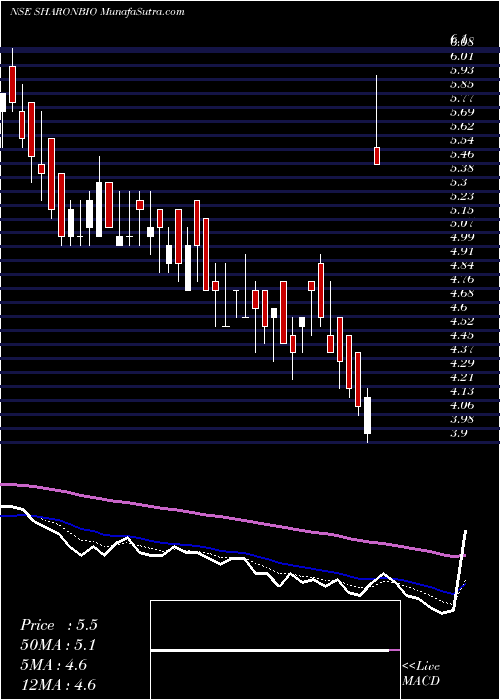Pick the 4.13 axis value
The width and height of the screenshot is (500, 700).
(x=462, y=391)
